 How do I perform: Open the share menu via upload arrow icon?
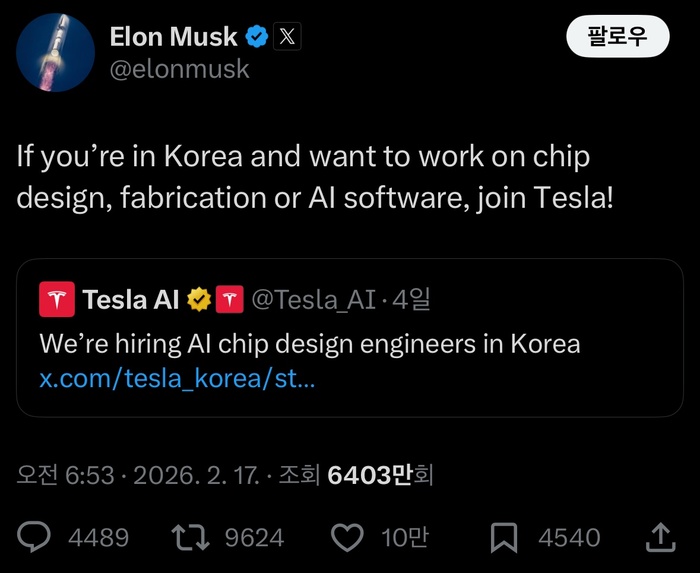(660, 537)
